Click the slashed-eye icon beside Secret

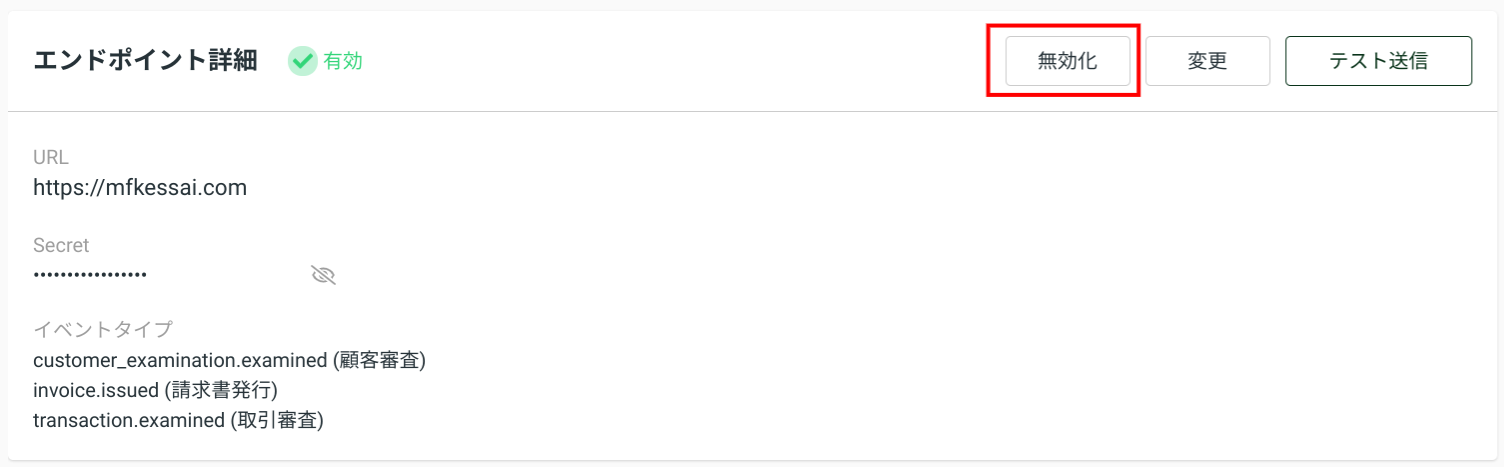(323, 275)
